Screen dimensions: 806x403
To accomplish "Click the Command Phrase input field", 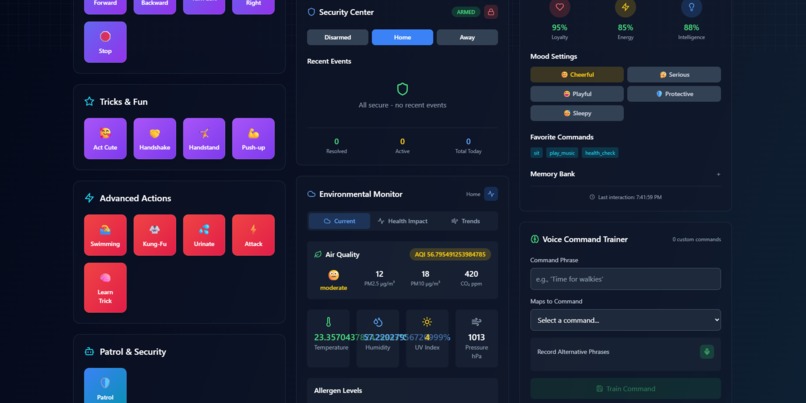I will pyautogui.click(x=626, y=279).
